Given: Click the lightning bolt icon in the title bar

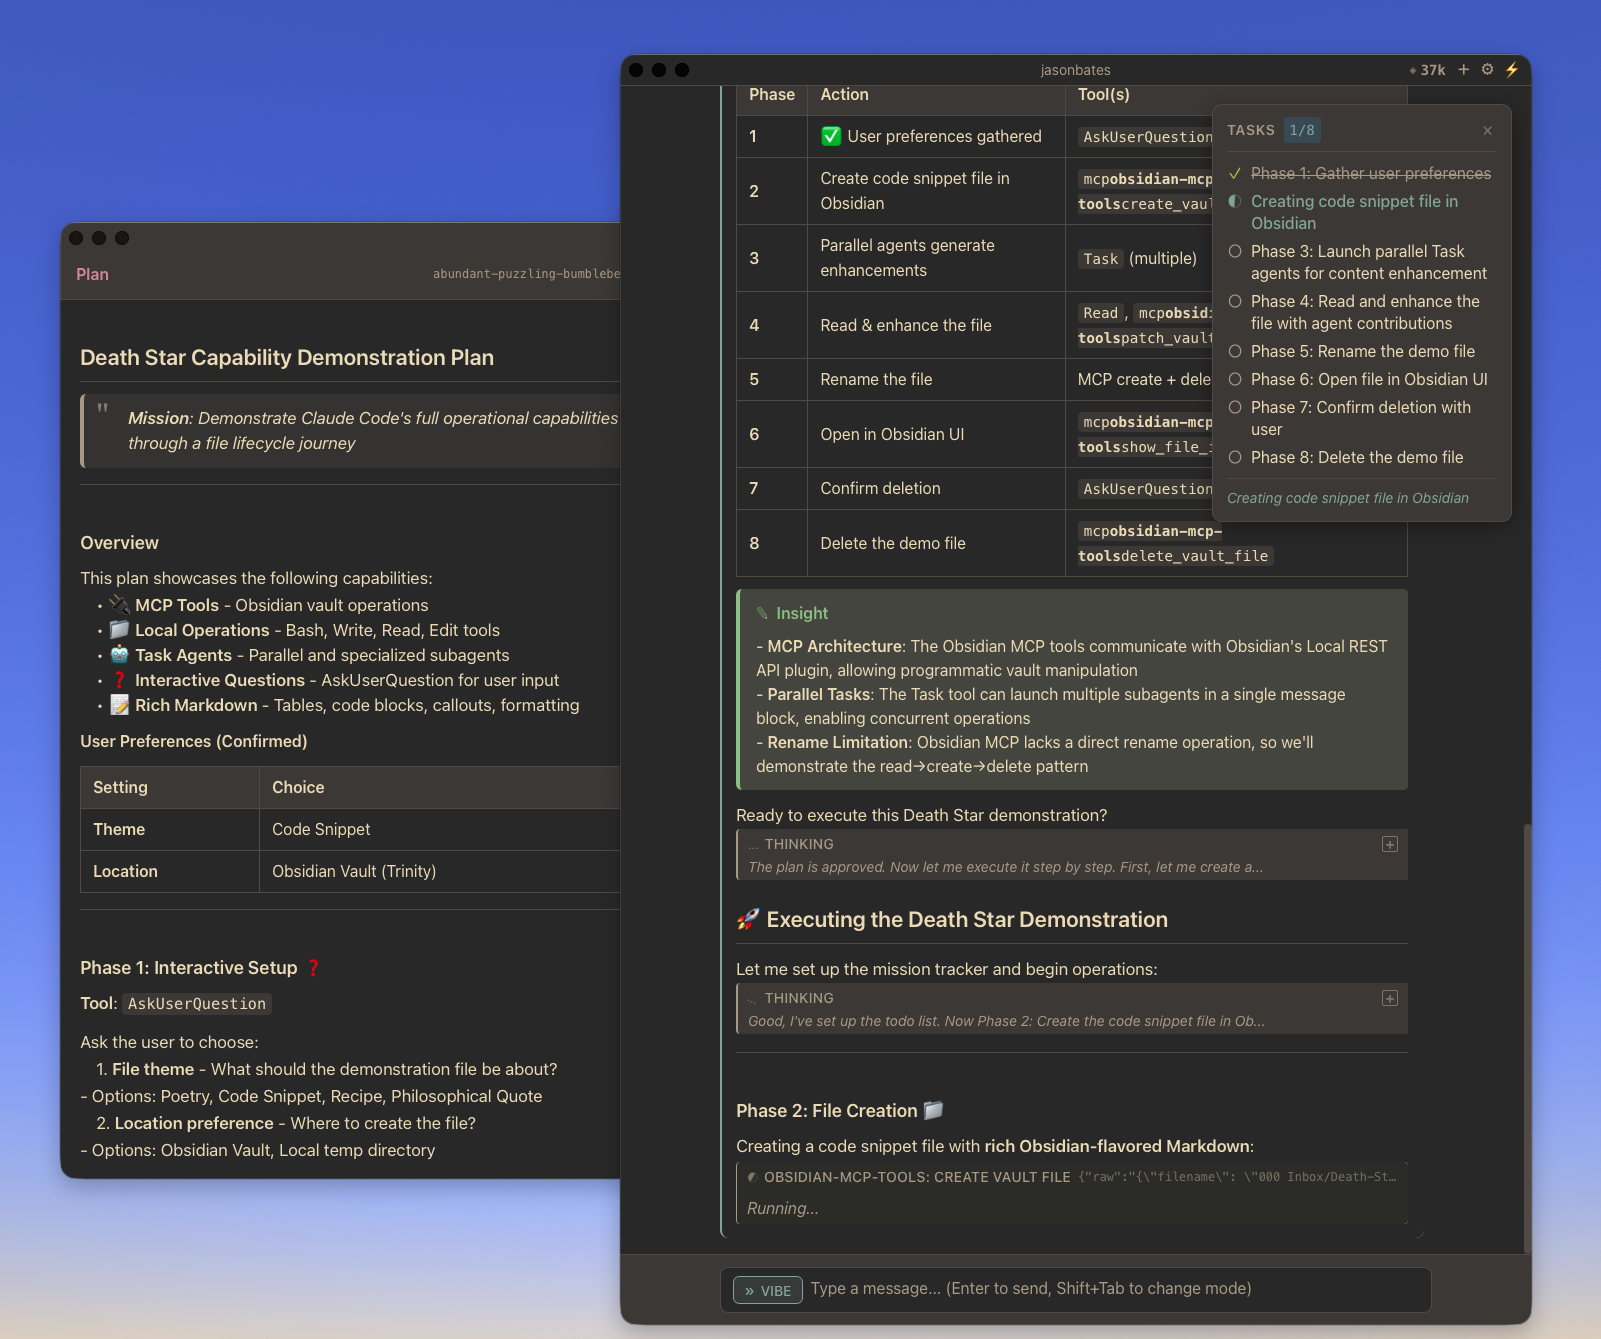Looking at the screenshot, I should (1512, 69).
